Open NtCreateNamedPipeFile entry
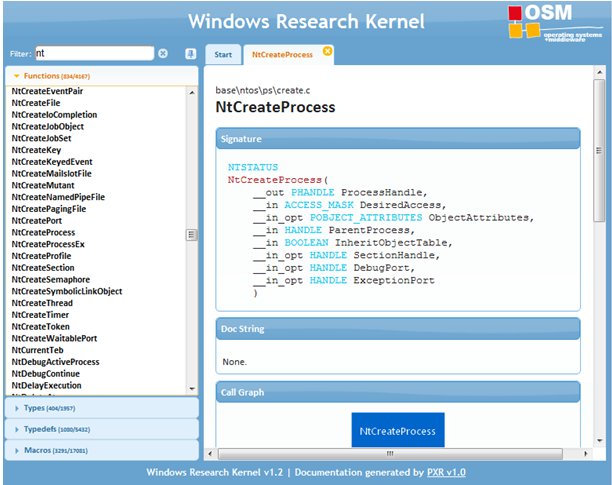The height and width of the screenshot is (485, 612). [58, 197]
